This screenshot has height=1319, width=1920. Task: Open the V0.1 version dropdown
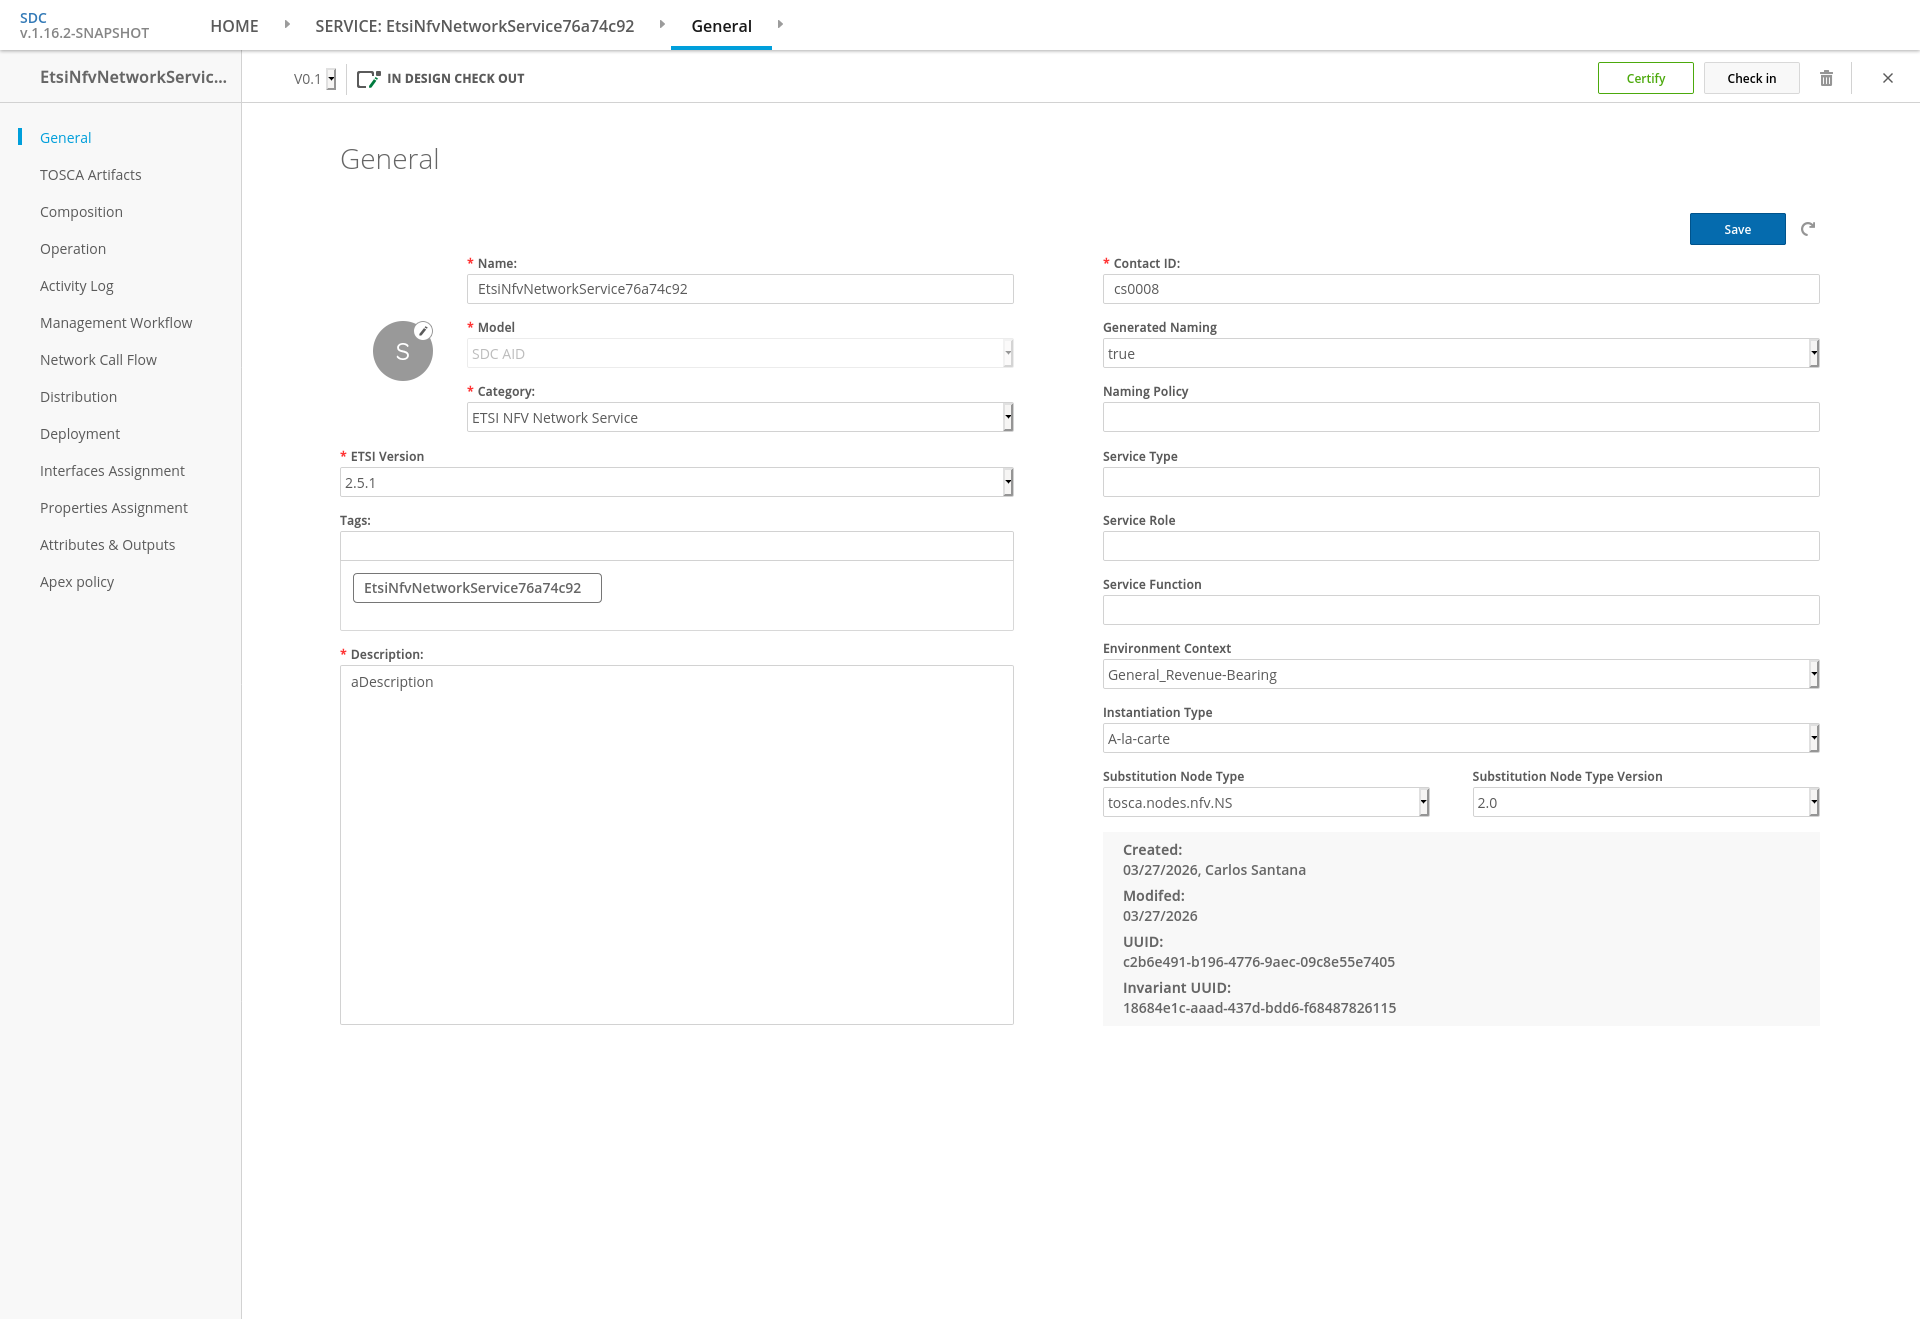pos(331,79)
